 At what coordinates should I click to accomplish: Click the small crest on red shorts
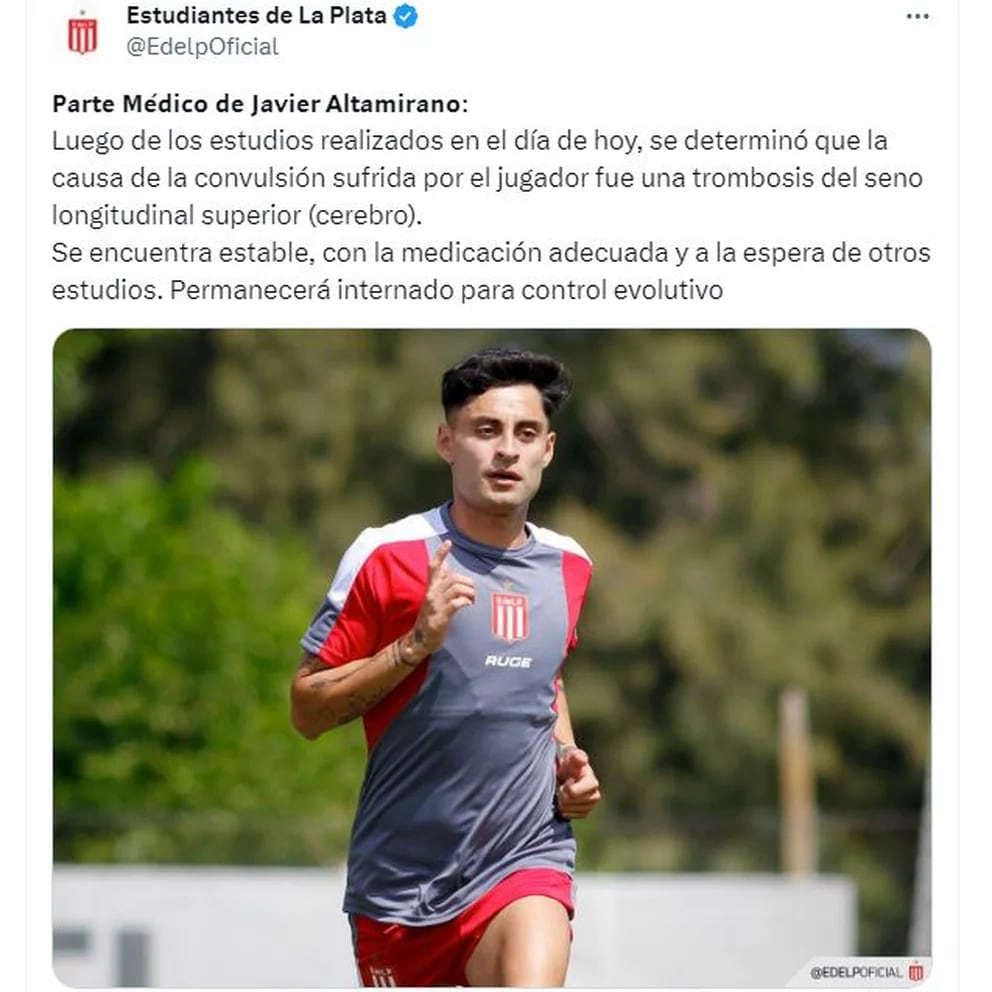click(381, 975)
